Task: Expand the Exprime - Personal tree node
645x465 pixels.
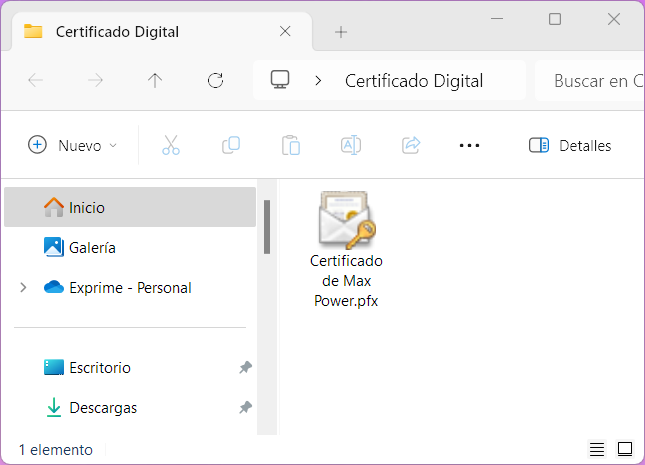Action: click(23, 288)
